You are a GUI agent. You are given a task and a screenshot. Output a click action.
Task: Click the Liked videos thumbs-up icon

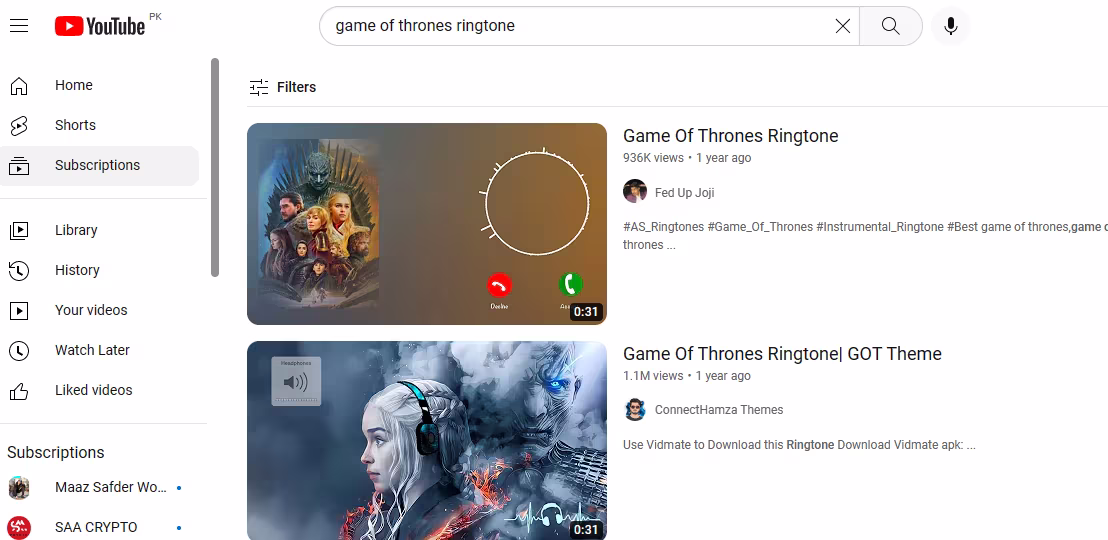pos(19,390)
